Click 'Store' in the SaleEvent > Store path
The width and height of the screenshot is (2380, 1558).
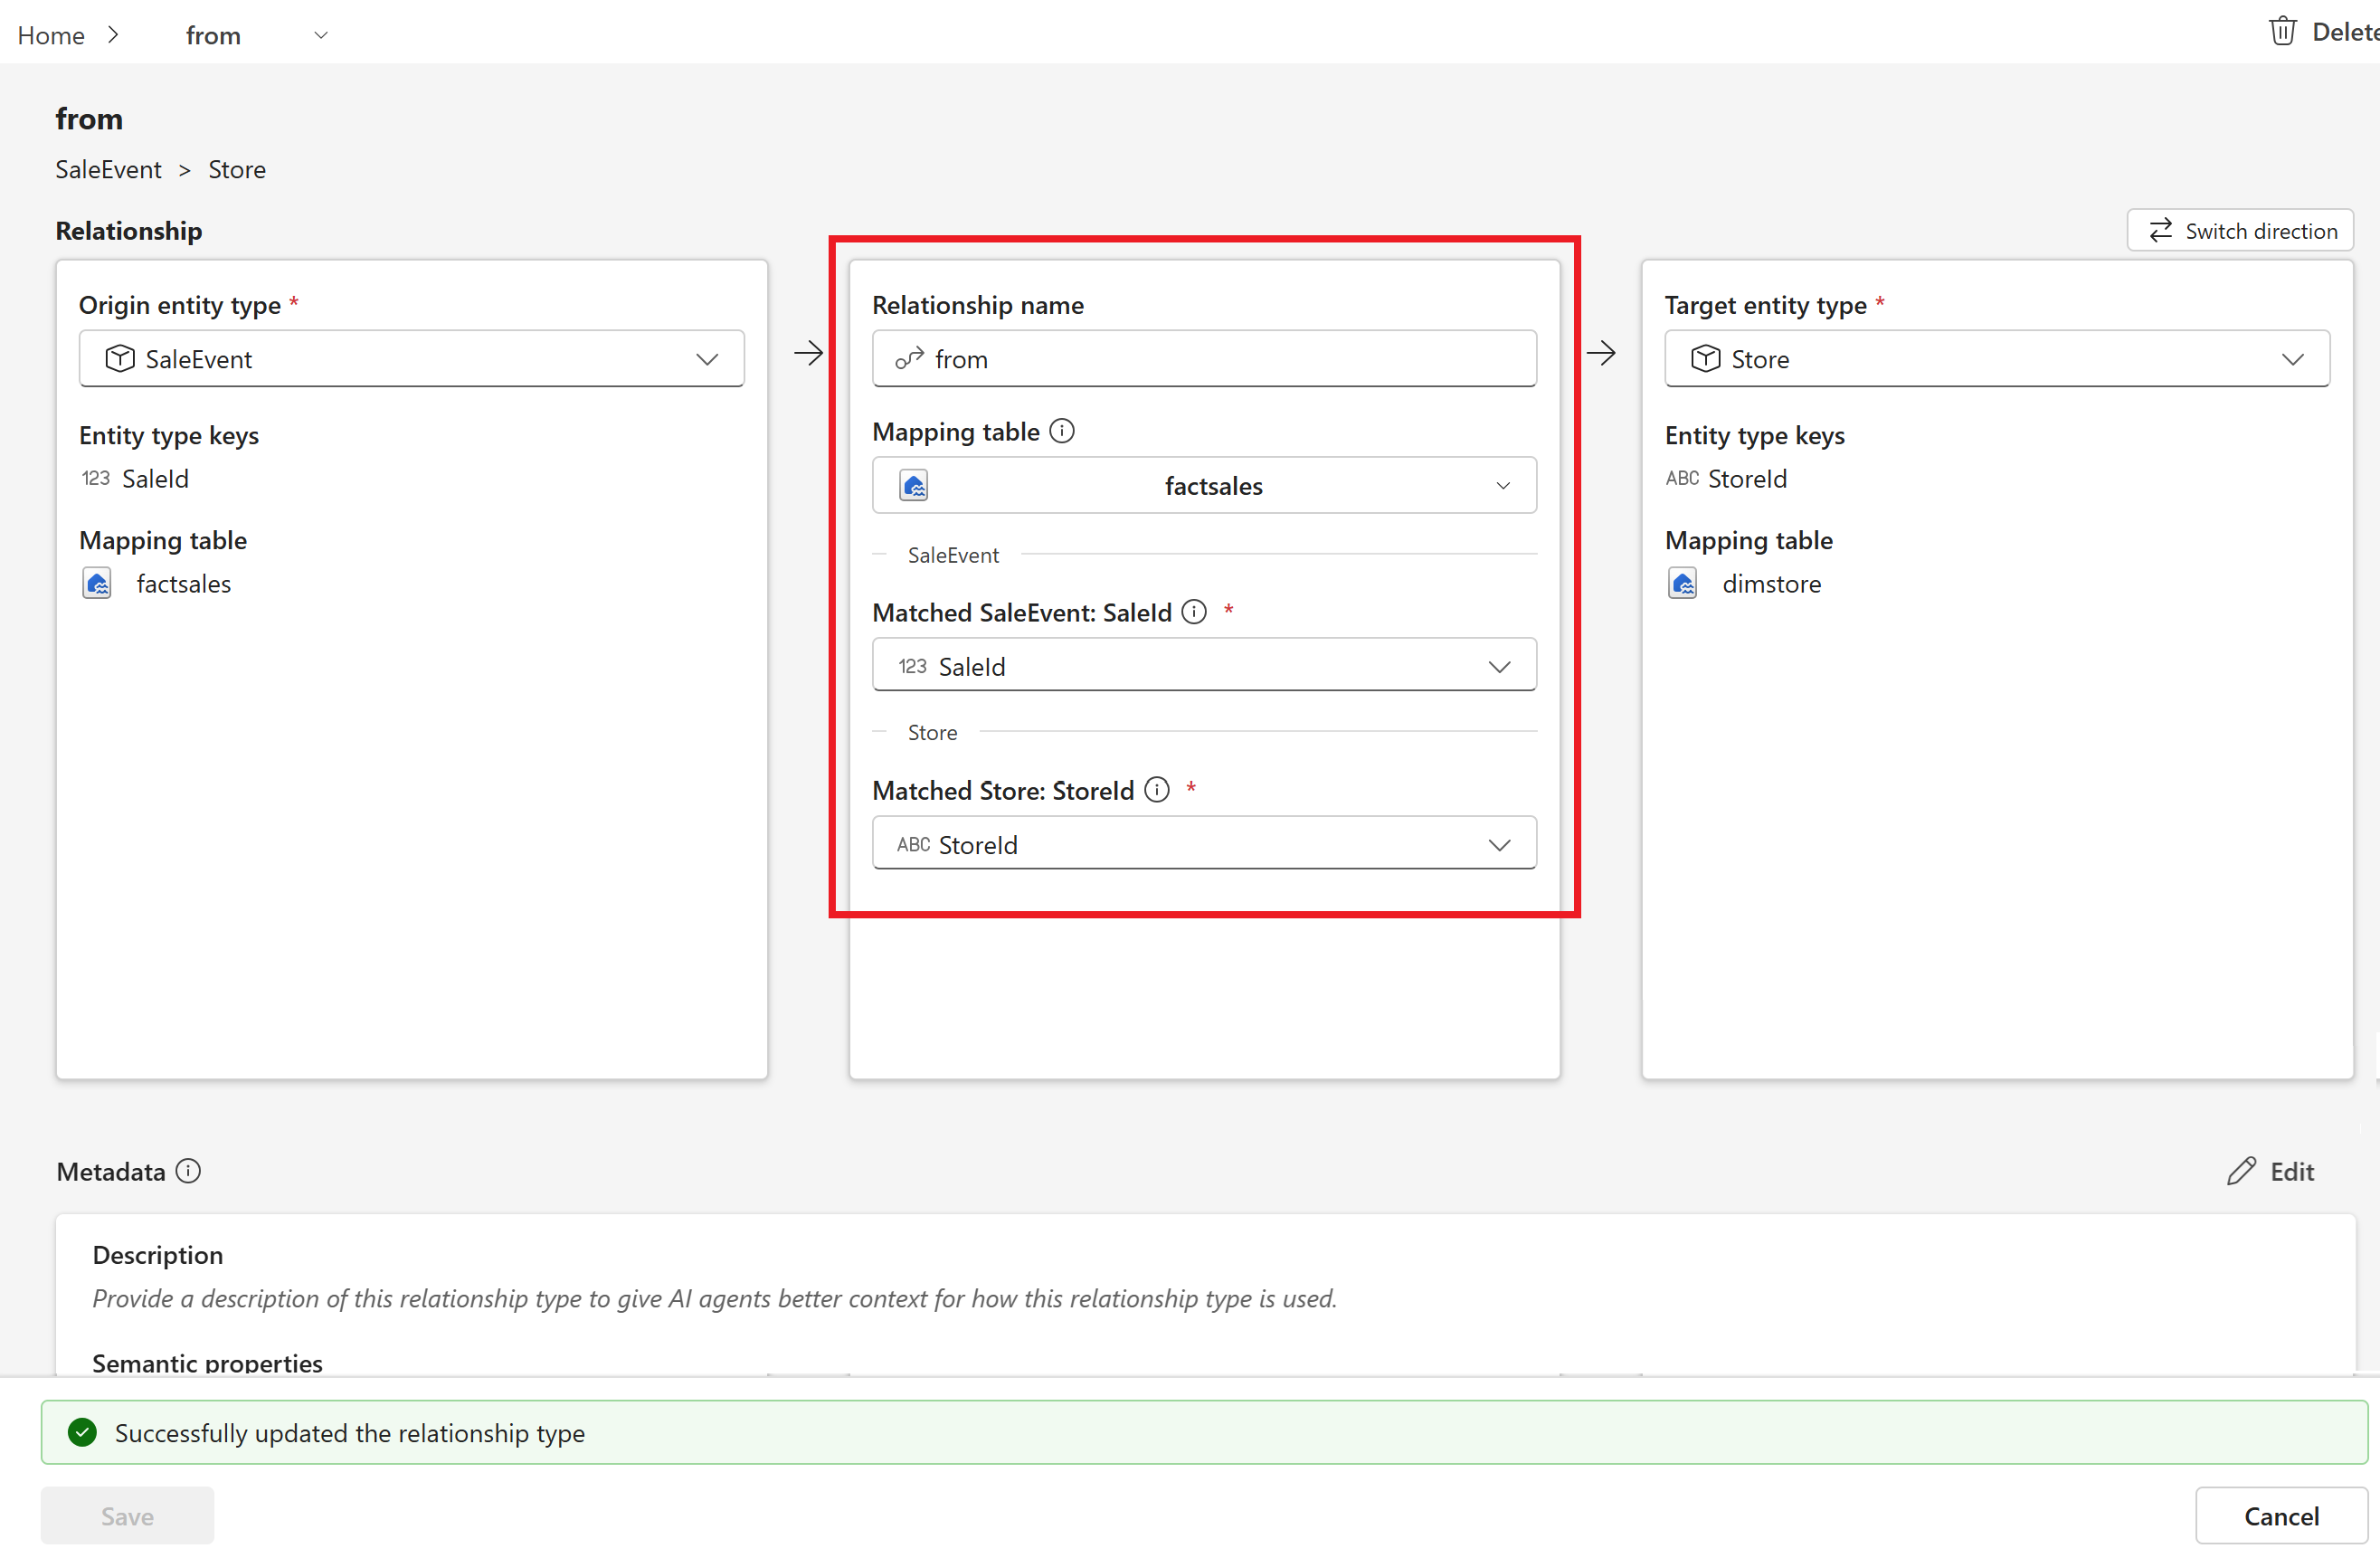click(x=237, y=169)
